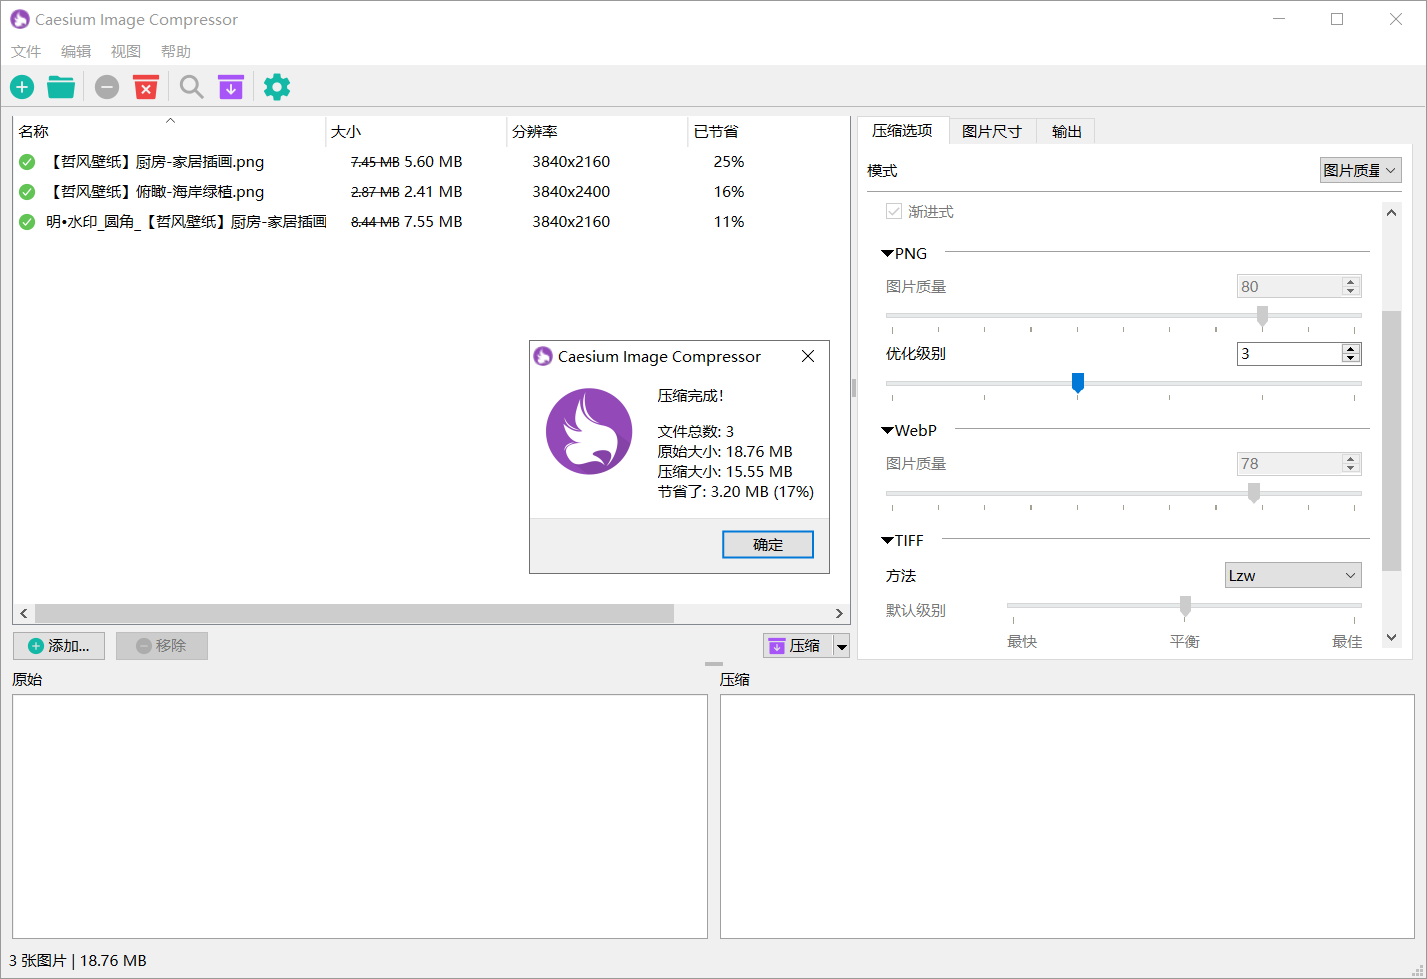Activate the preview magnifier icon

click(x=191, y=87)
